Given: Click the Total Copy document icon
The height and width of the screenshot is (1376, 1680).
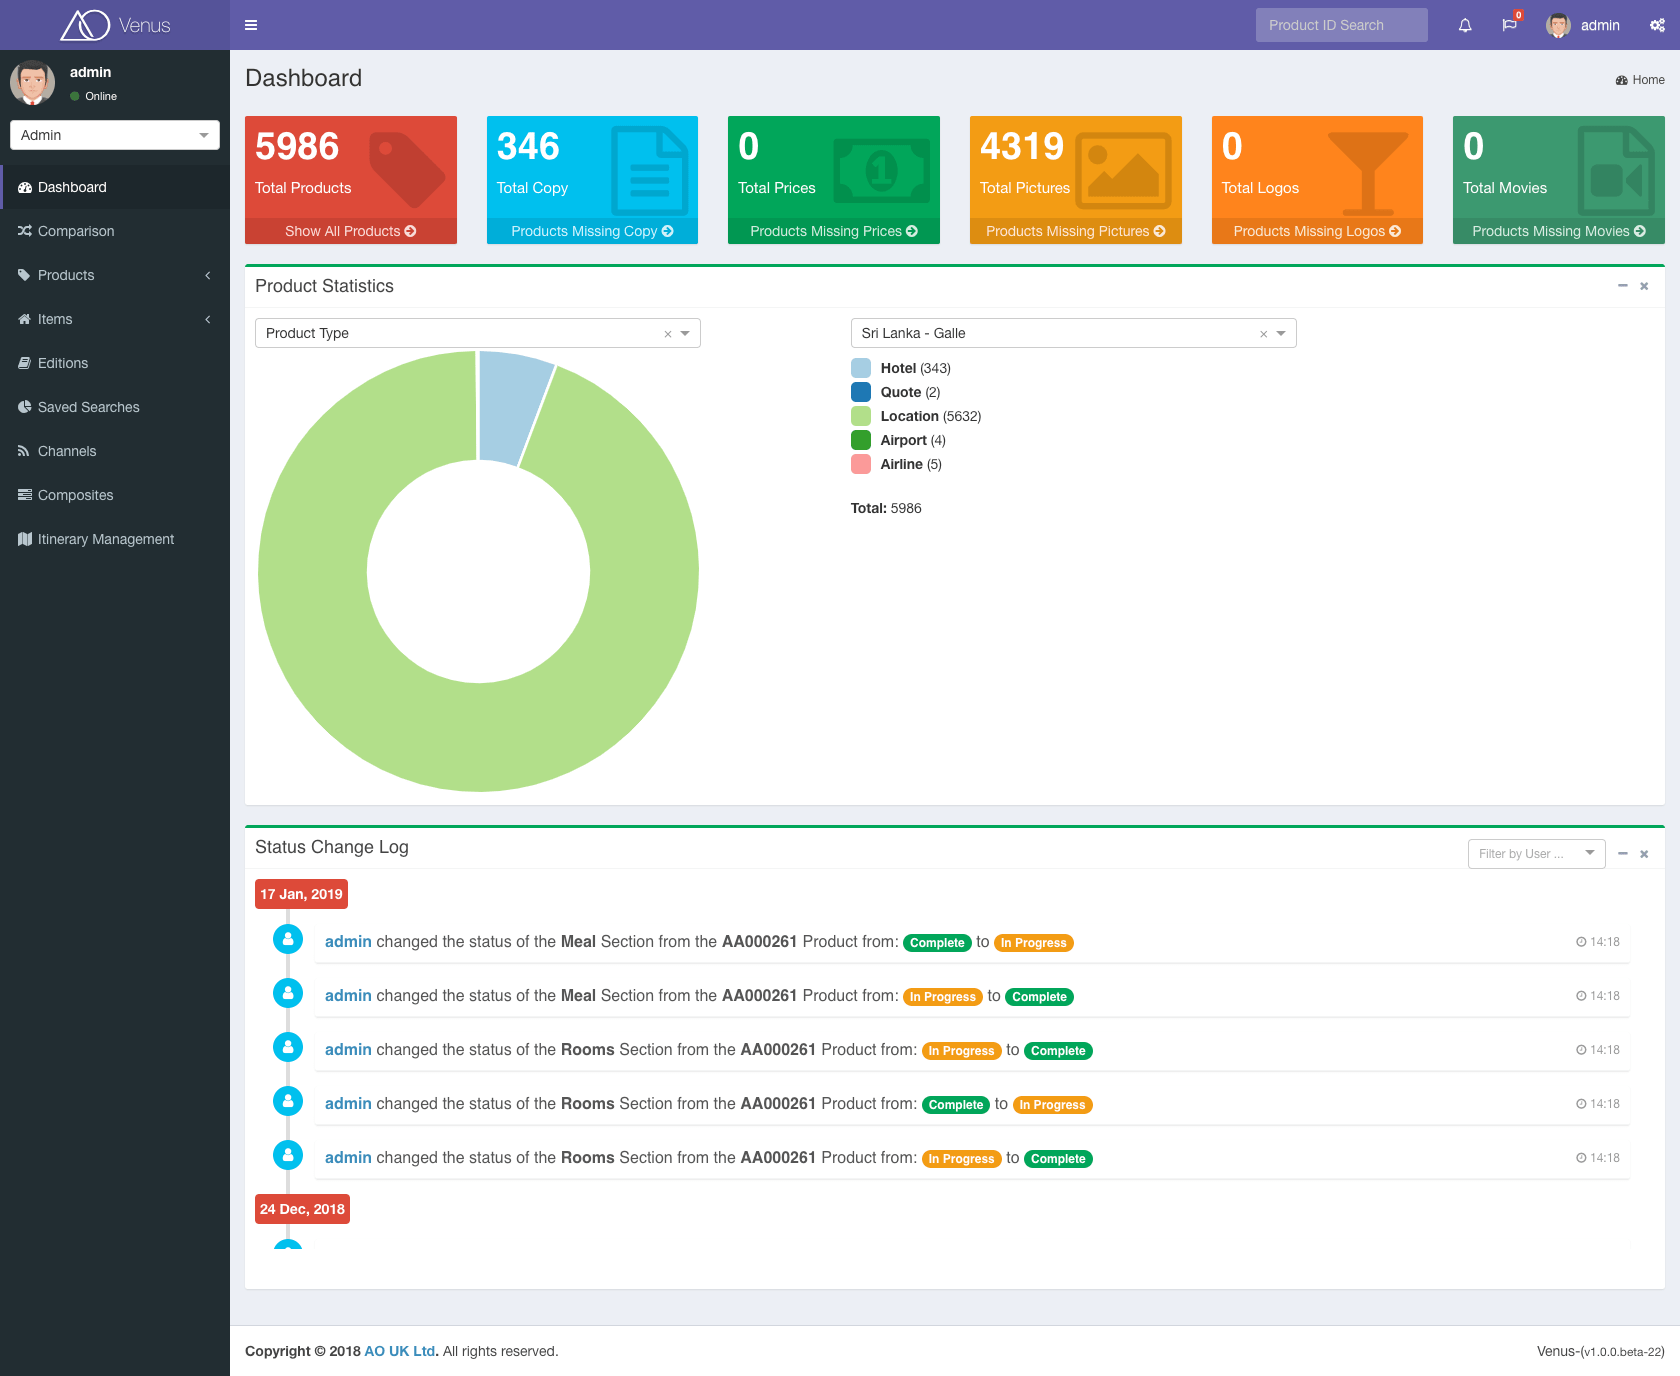Looking at the screenshot, I should click(x=650, y=171).
